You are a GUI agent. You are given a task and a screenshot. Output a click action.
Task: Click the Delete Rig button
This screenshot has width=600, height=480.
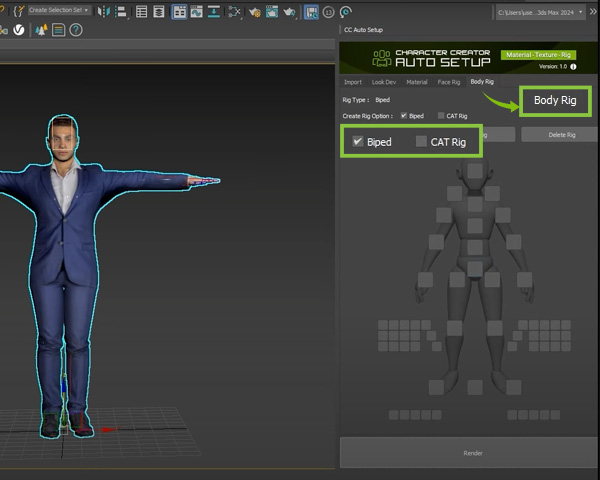561,135
